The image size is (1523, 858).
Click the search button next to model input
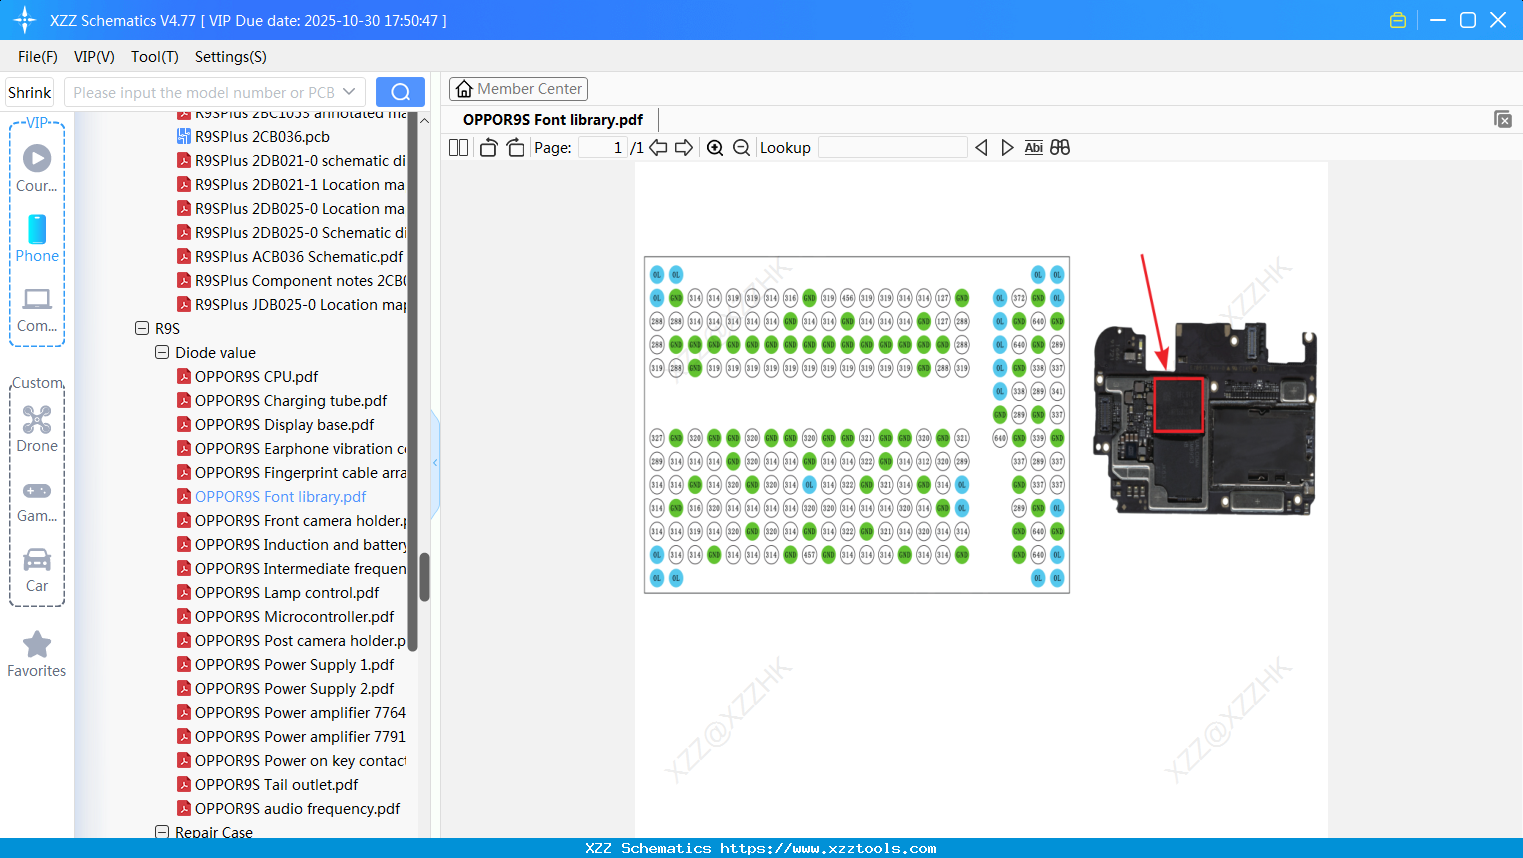400,92
